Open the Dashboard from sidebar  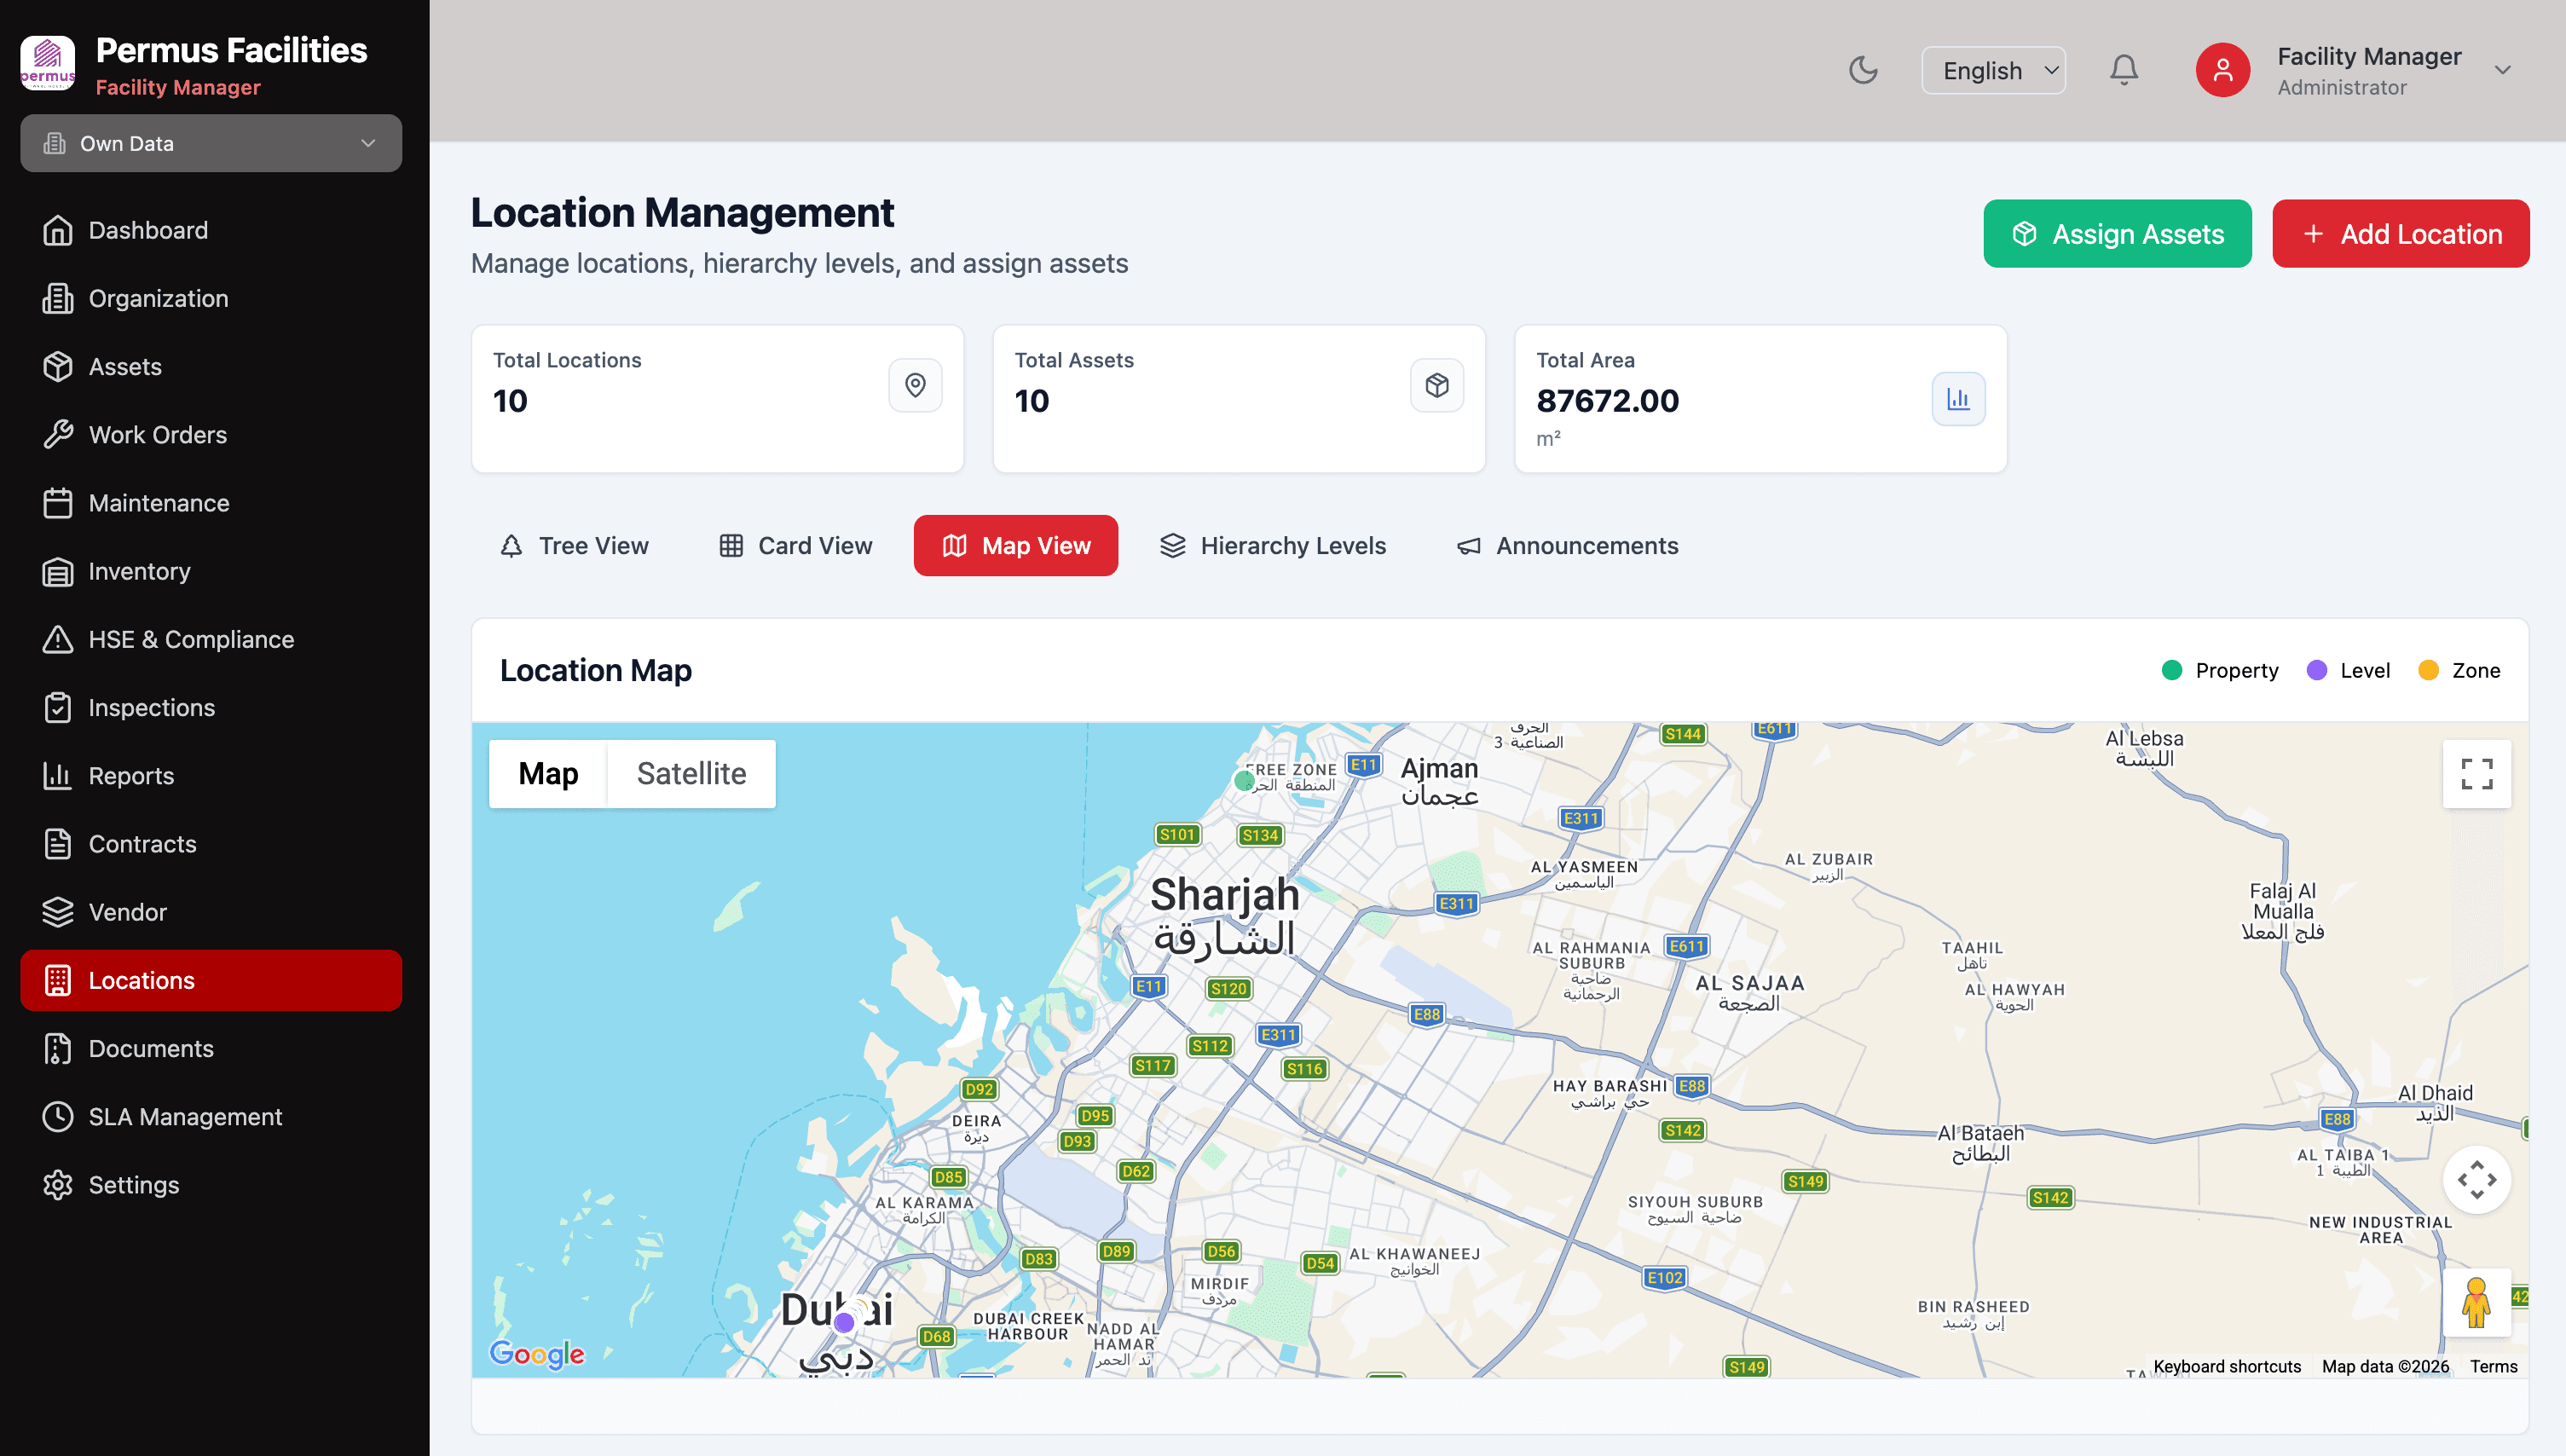pyautogui.click(x=150, y=230)
